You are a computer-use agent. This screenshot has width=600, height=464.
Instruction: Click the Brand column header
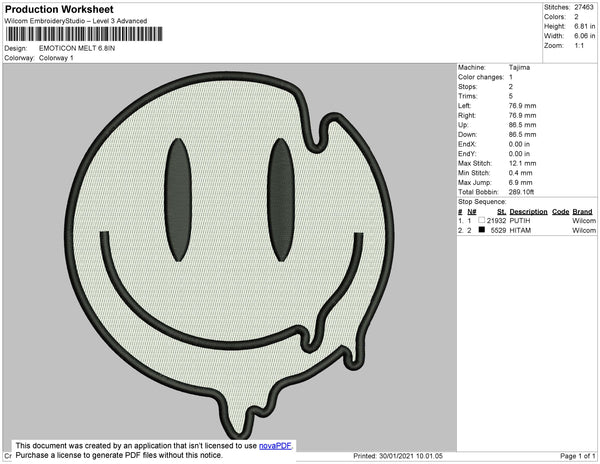point(582,212)
